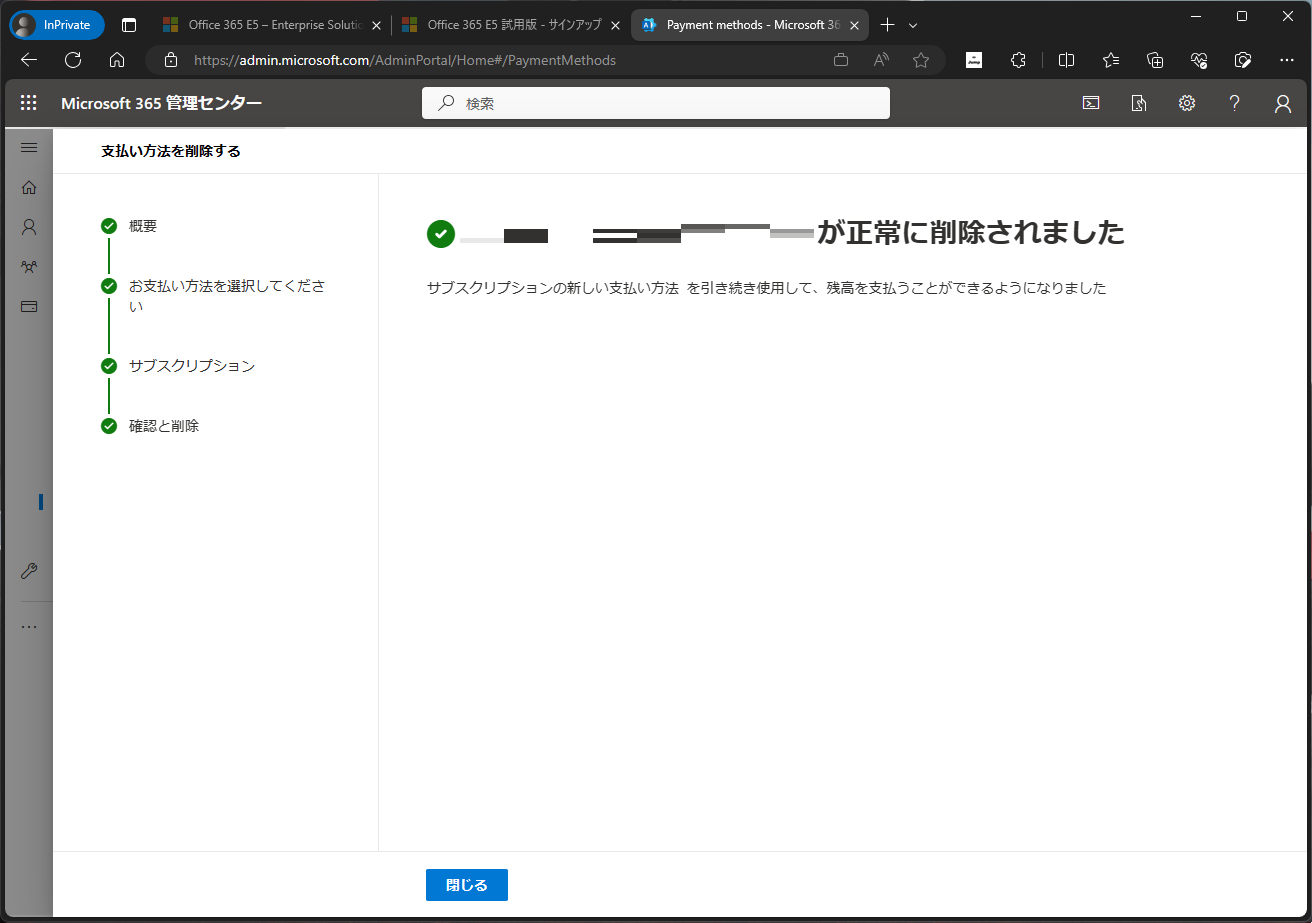Open the Jump extension icon

(x=973, y=60)
